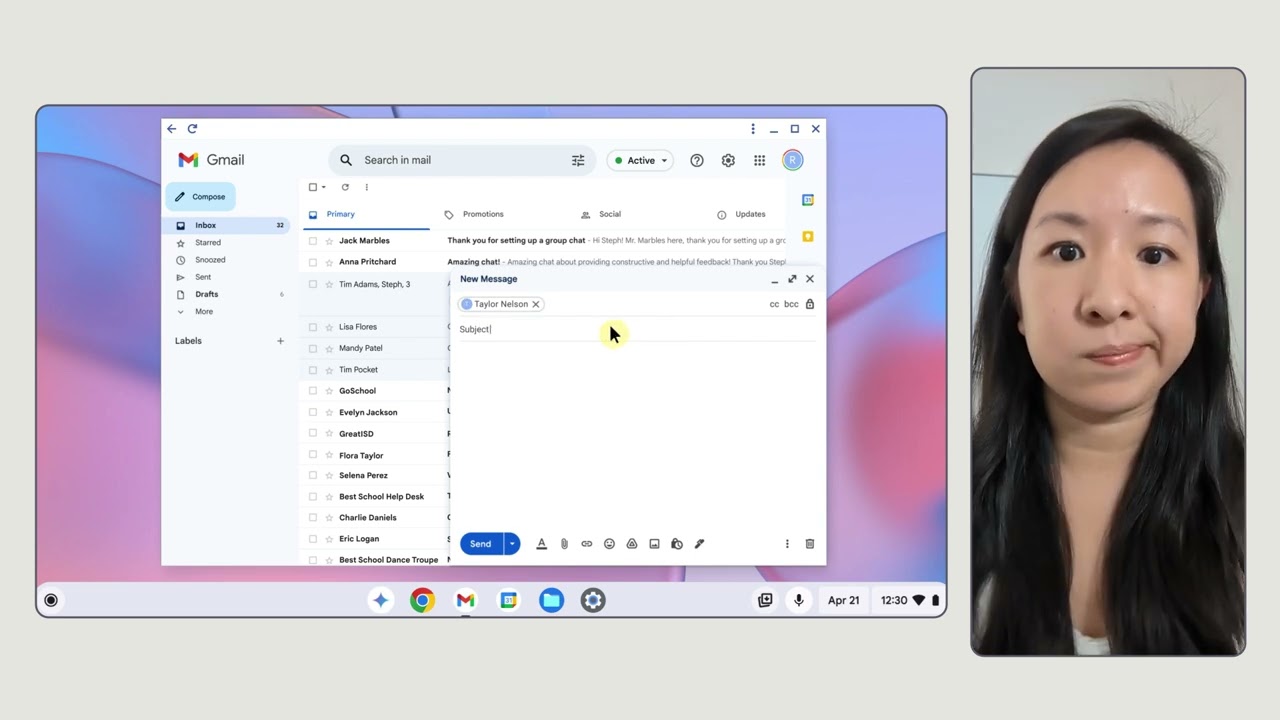Select the email from Jack Marbles
1280x720 pixels.
[x=313, y=240]
